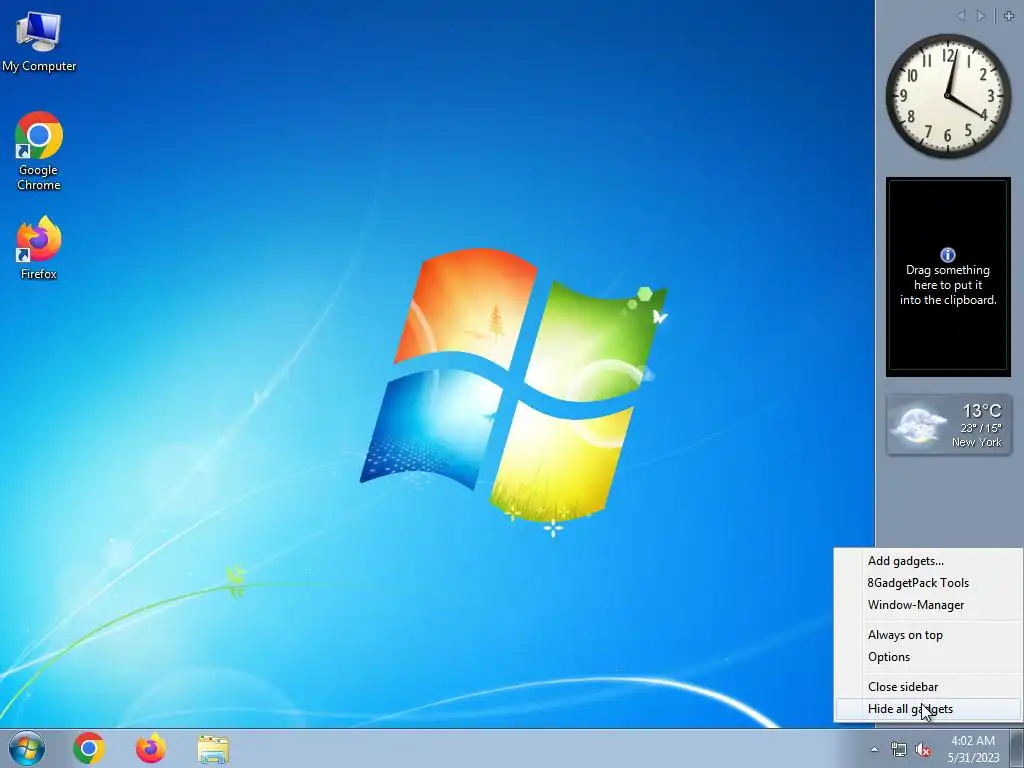Select the My Computer desktop icon
1024x768 pixels.
click(x=39, y=40)
